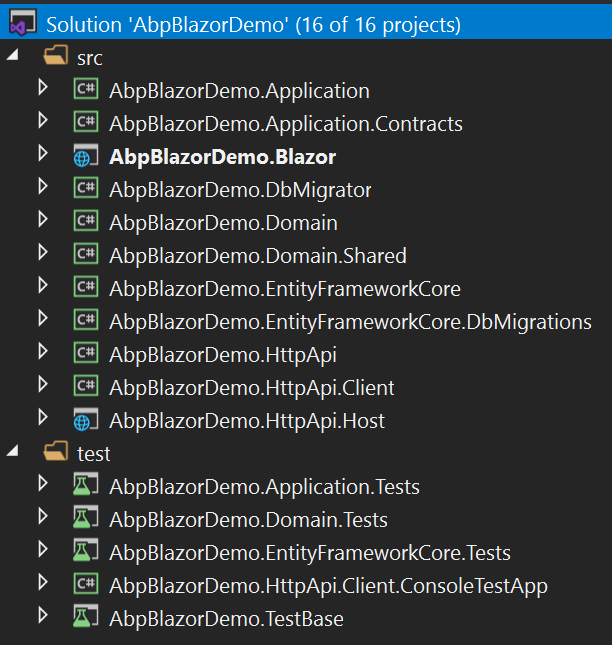Expand the AbpBlazorDemo.HttpApi.Client.ConsoleTestApp node
The width and height of the screenshot is (612, 645).
pyautogui.click(x=42, y=584)
